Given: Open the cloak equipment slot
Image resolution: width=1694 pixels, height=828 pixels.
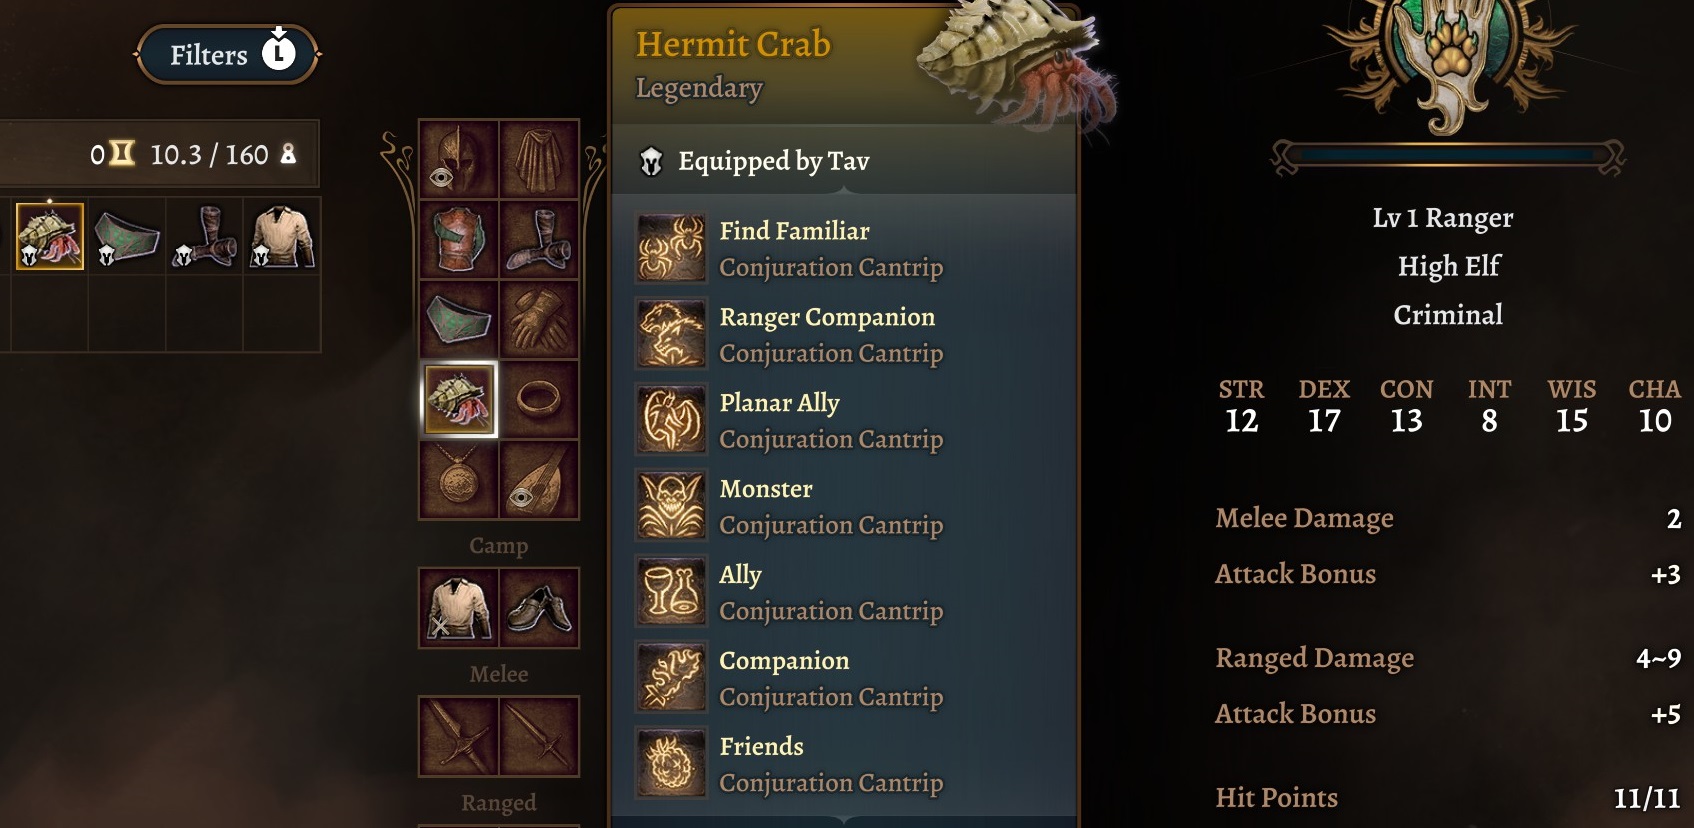Looking at the screenshot, I should 539,159.
